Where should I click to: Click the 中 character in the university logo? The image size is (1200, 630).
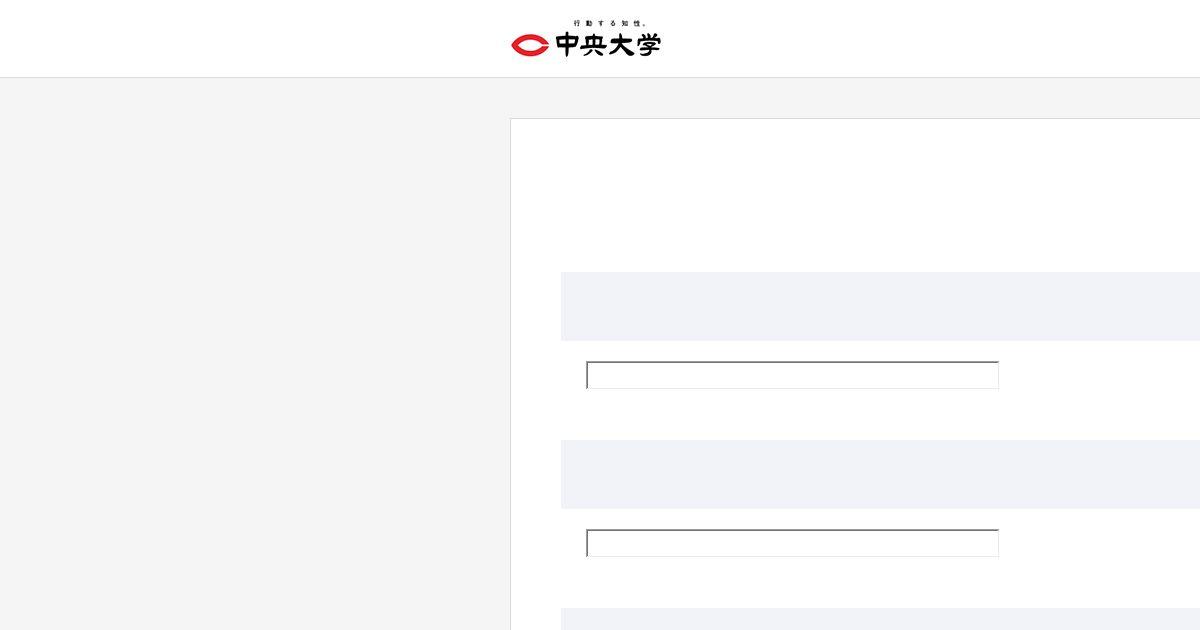coord(567,45)
